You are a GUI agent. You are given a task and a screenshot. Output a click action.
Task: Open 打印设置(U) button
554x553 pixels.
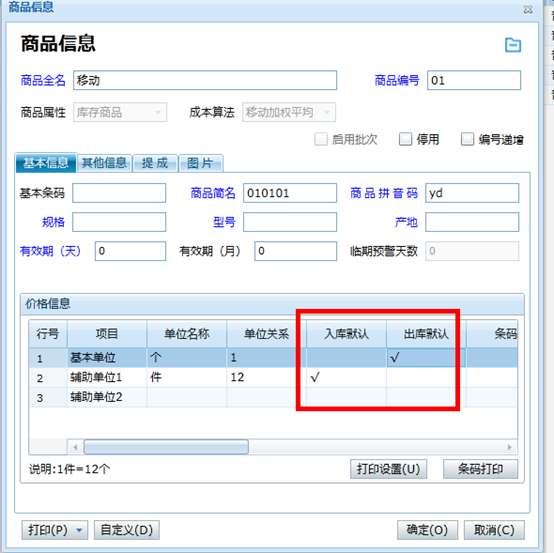[388, 469]
